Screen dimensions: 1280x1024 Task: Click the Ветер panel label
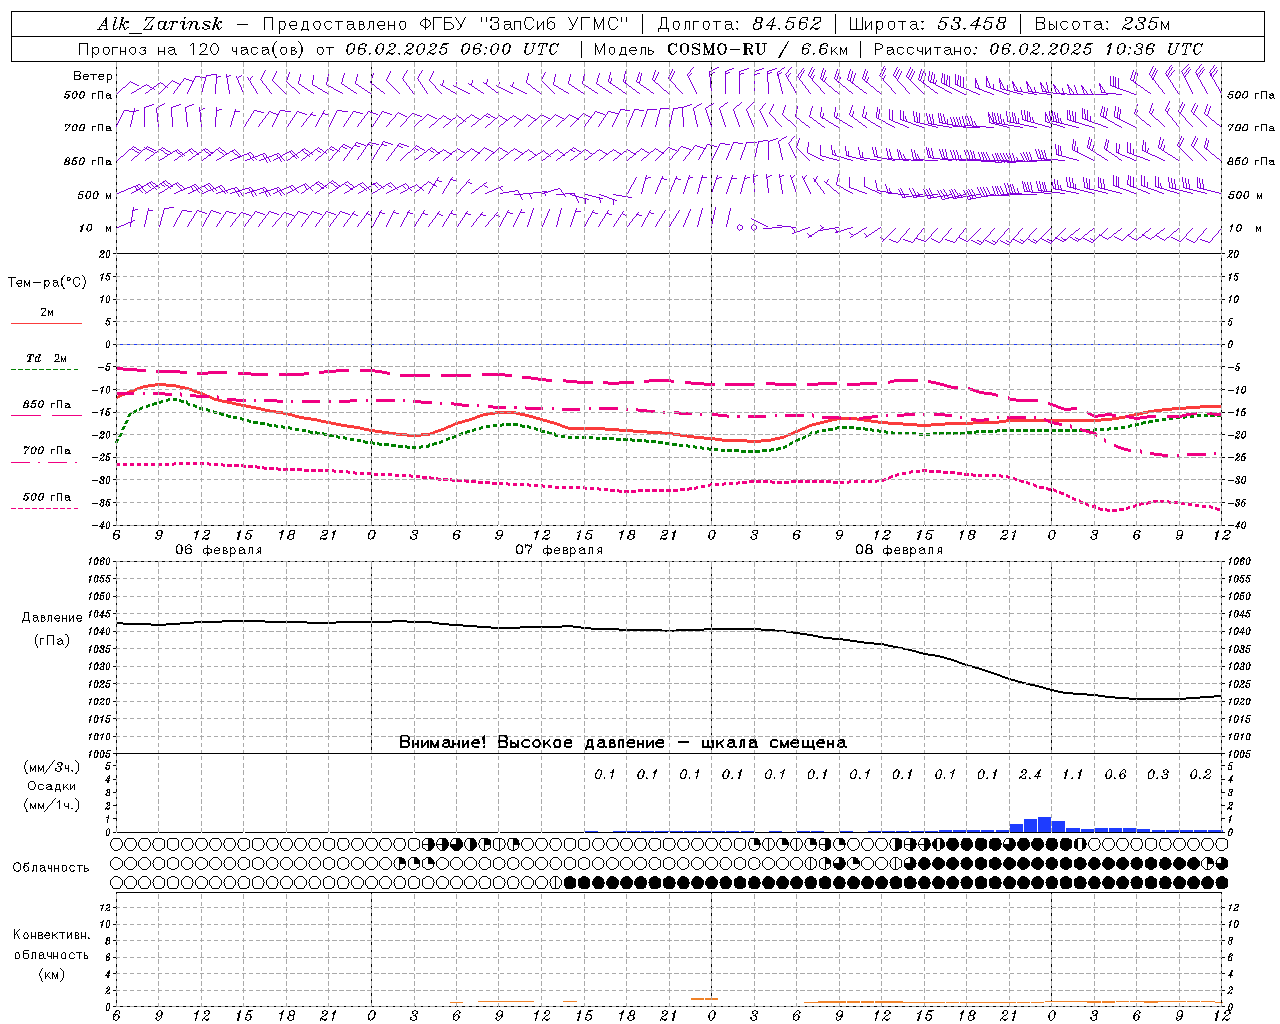93,76
